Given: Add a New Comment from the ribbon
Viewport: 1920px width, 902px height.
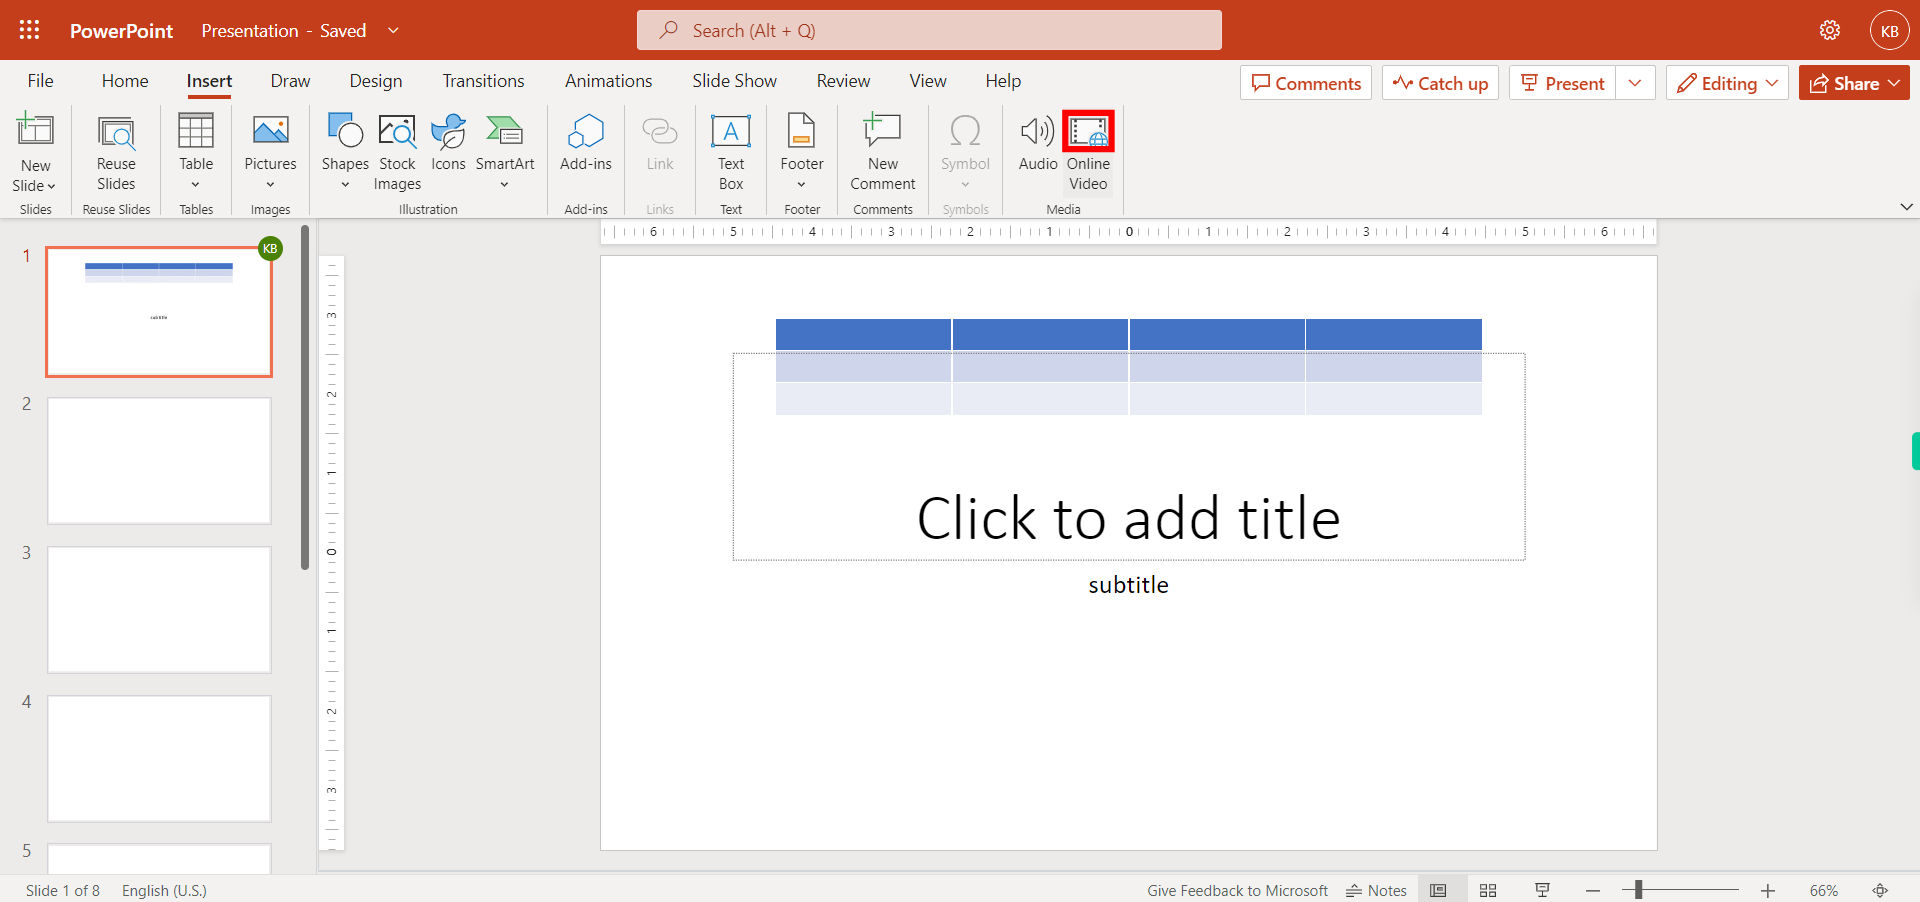Looking at the screenshot, I should pos(883,152).
